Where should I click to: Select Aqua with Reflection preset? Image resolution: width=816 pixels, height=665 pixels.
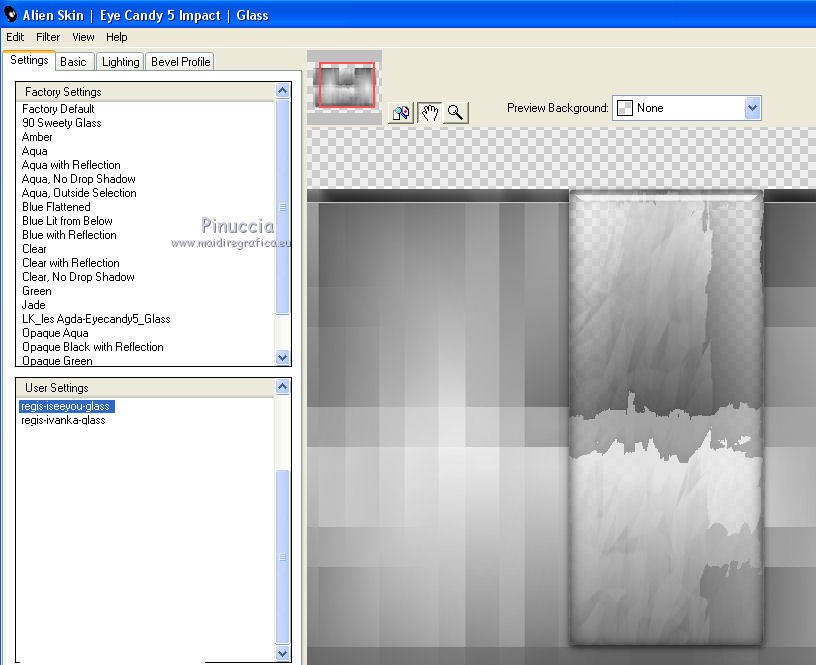(71, 165)
